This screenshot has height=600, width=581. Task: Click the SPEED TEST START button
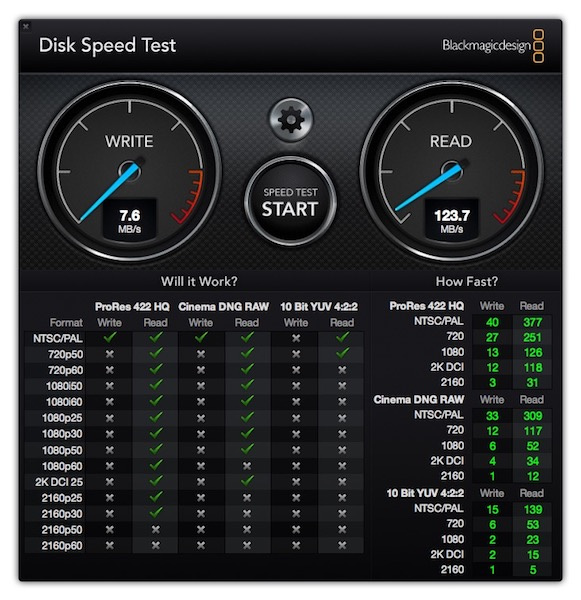290,202
